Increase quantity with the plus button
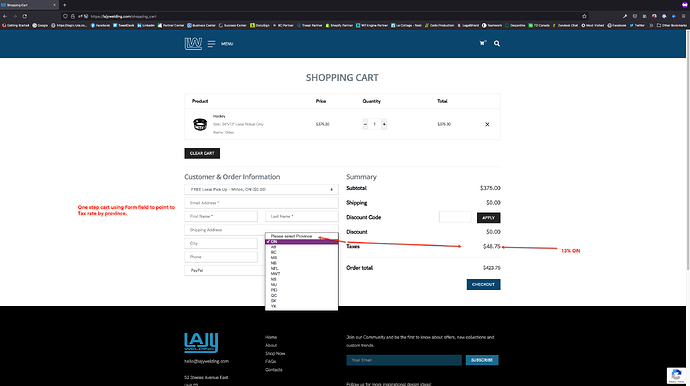The height and width of the screenshot is (386, 690). tap(384, 124)
